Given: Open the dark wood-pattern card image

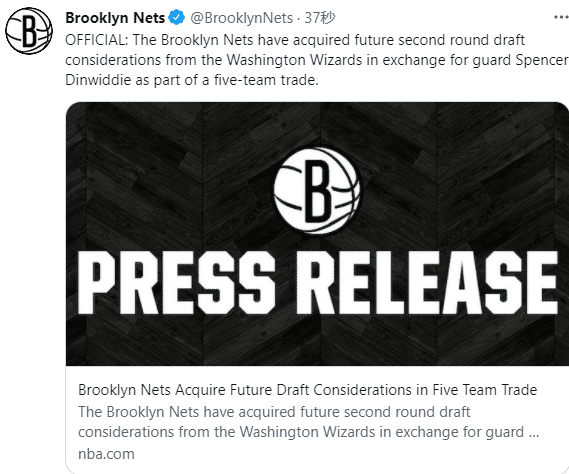Looking at the screenshot, I should pyautogui.click(x=317, y=234).
